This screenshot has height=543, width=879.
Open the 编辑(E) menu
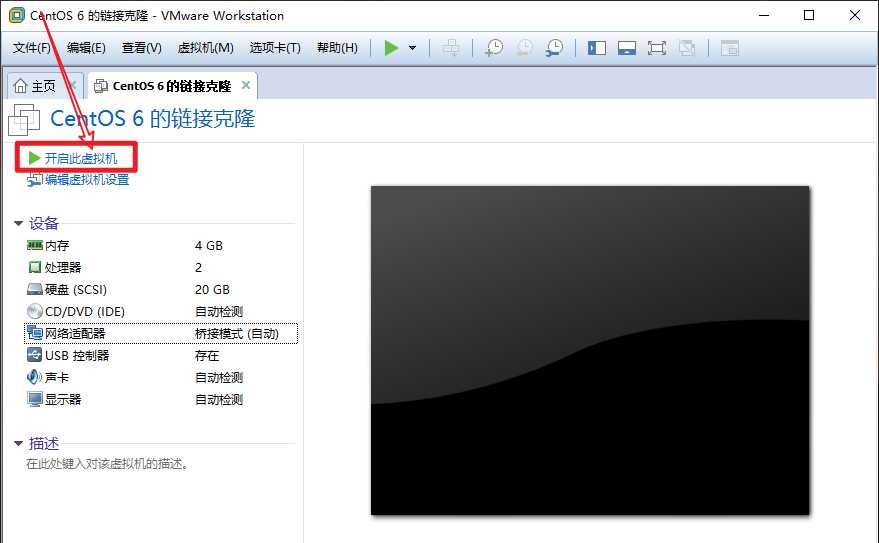(86, 48)
